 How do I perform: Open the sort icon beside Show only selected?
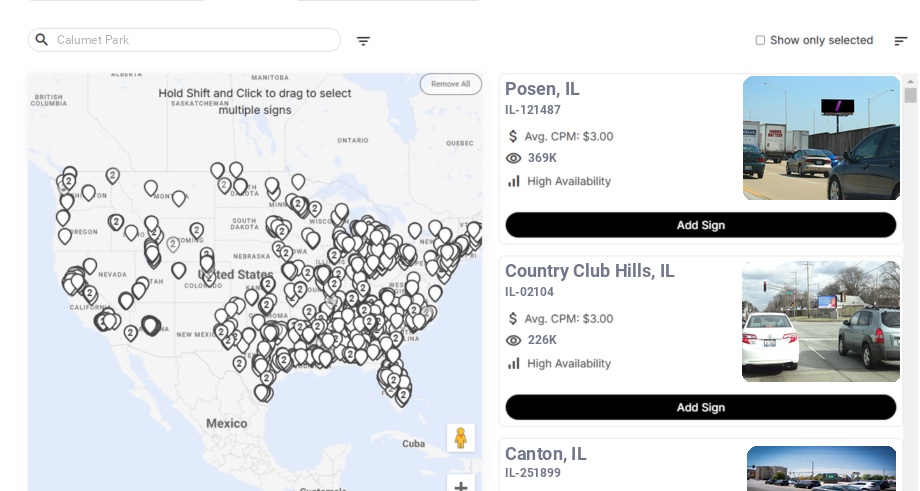click(901, 40)
